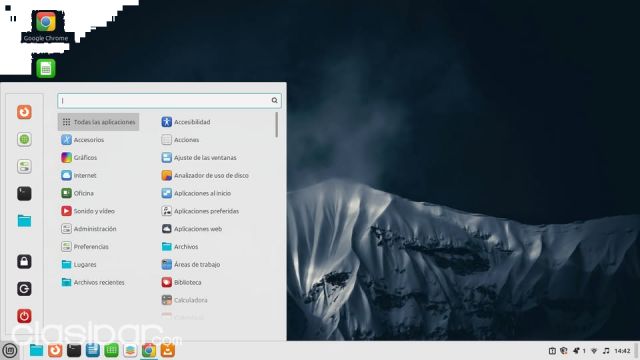Open the calendar from the 14:42 clock

point(622,351)
